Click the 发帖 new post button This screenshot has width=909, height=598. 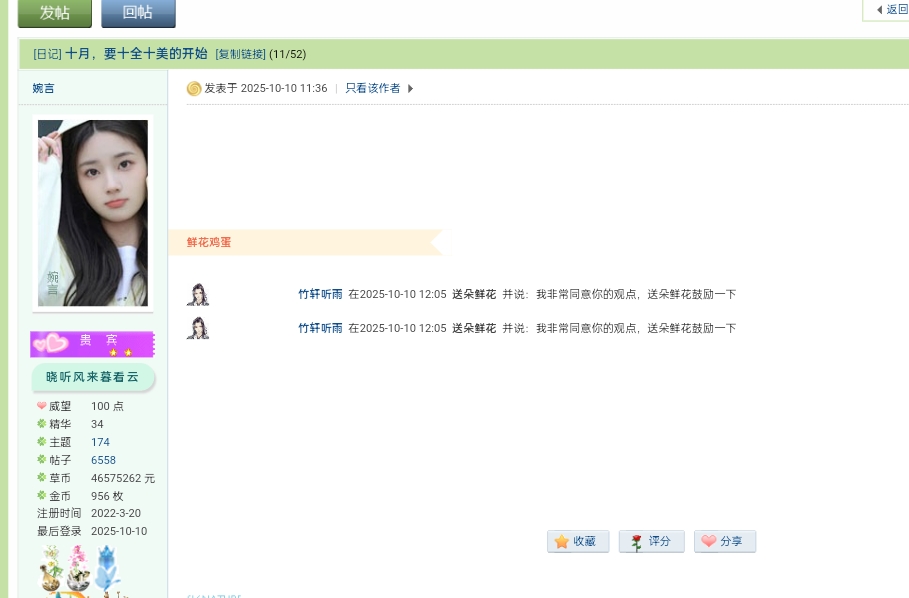pos(54,13)
